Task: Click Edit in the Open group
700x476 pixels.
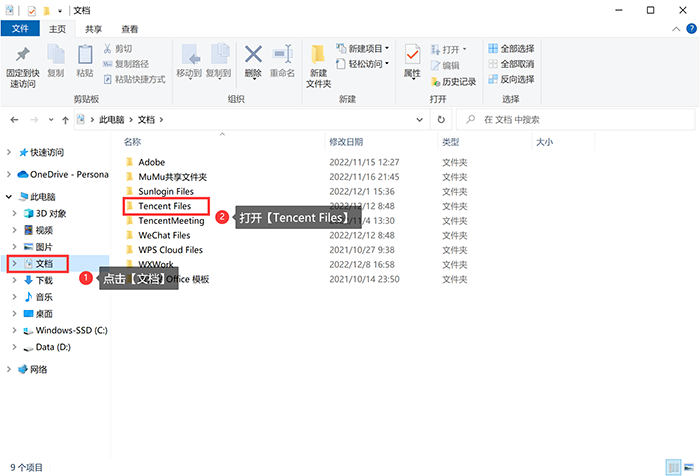Action: coord(445,66)
